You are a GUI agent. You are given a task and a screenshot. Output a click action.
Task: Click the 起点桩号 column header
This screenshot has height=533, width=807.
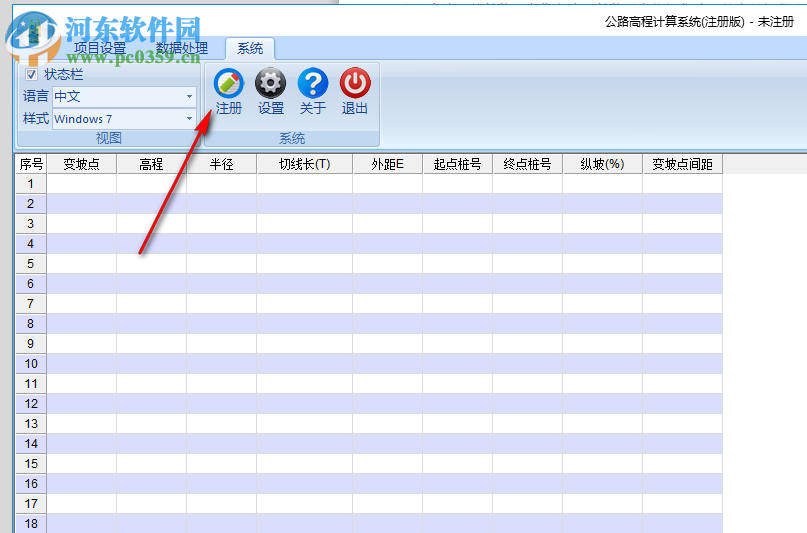point(458,164)
